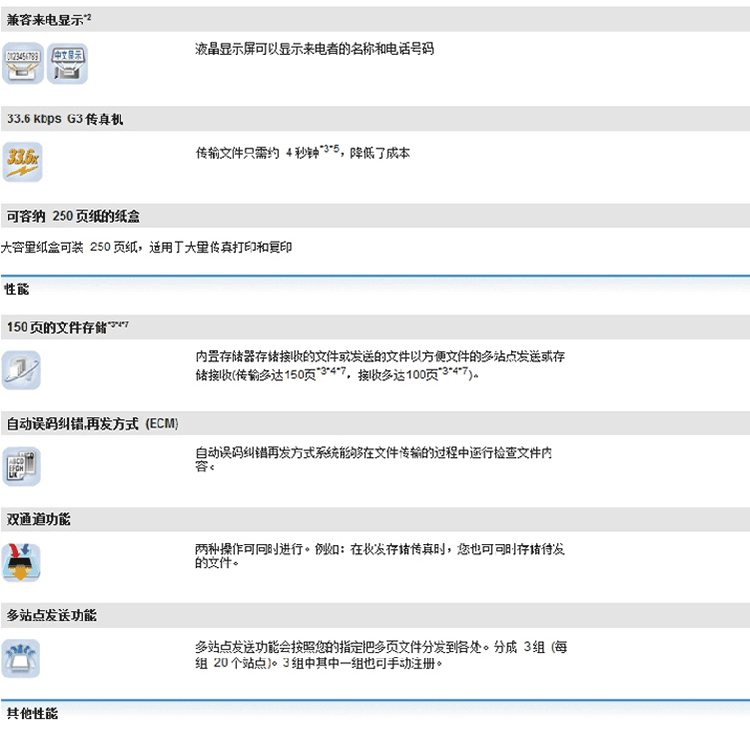This screenshot has height=729, width=750.
Task: Click the document memory storage icon
Action: [22, 370]
